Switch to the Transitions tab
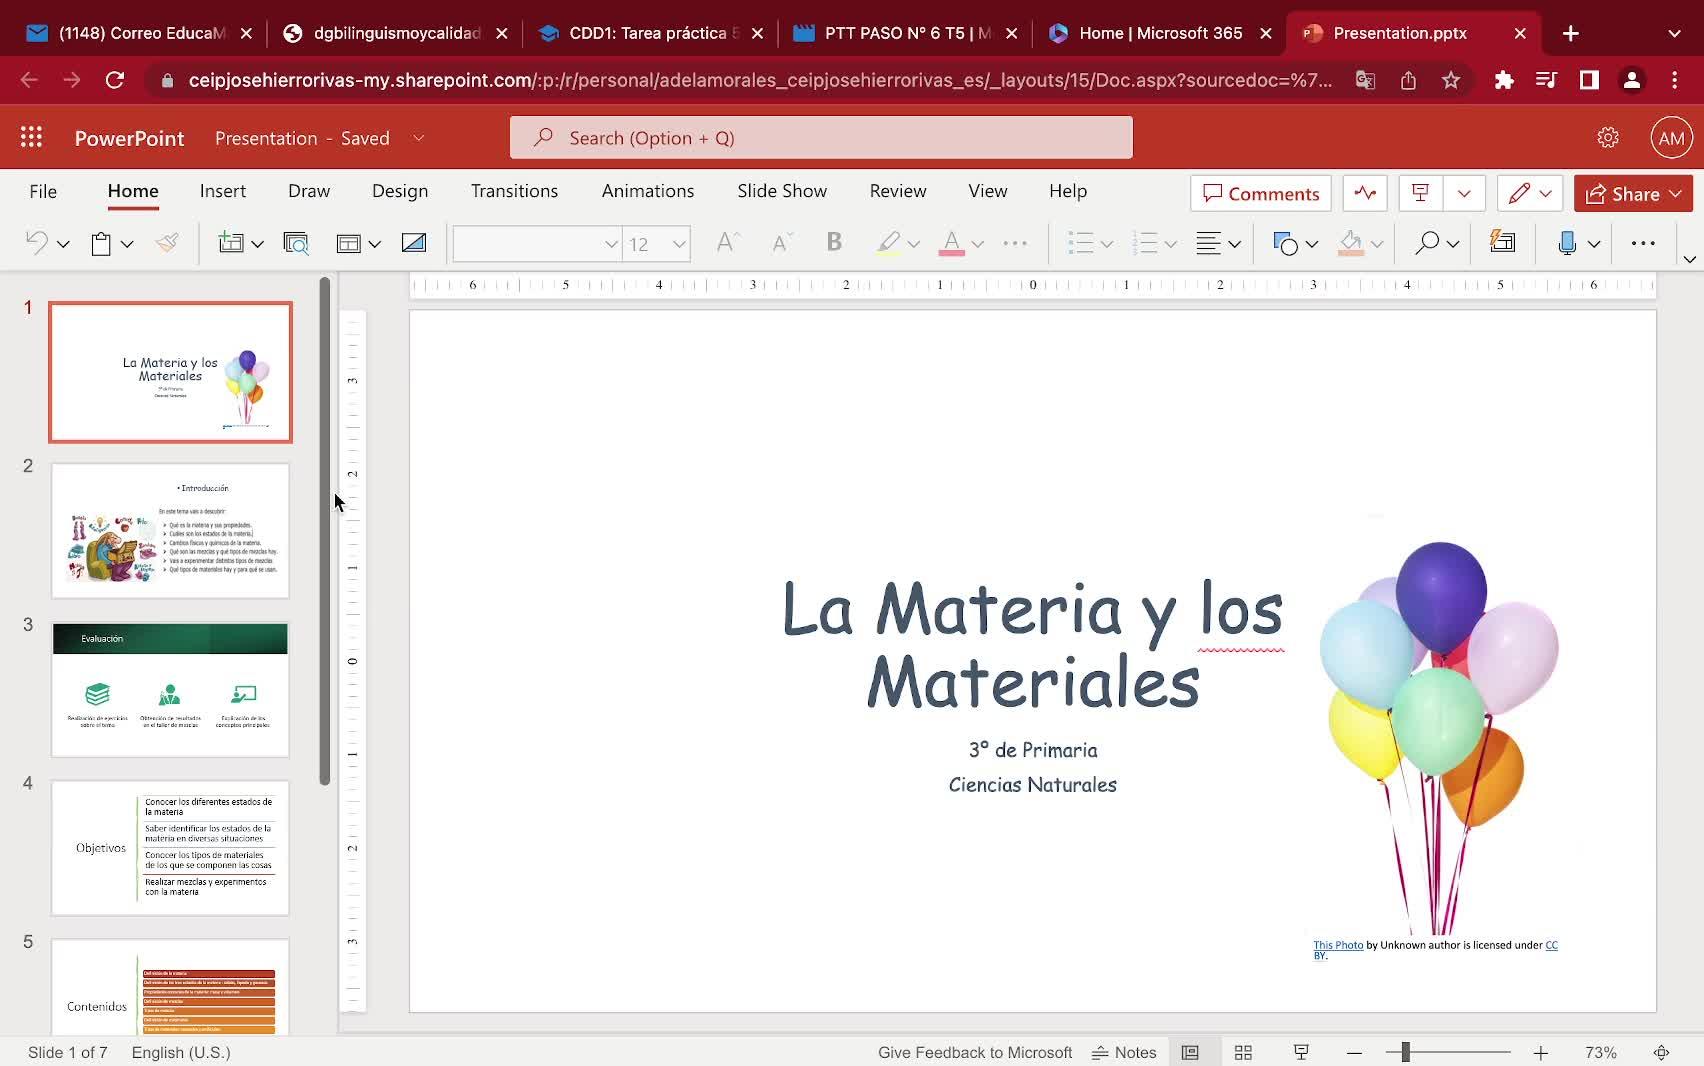This screenshot has width=1704, height=1066. (514, 191)
